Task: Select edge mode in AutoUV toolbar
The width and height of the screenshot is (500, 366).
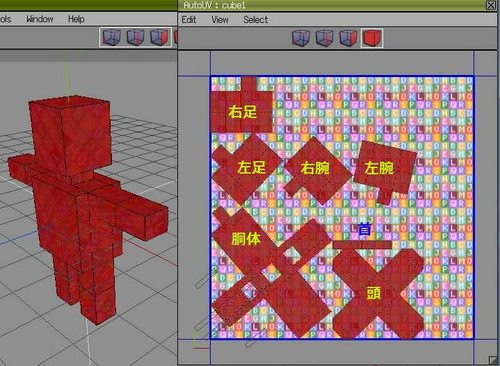Action: [324, 38]
